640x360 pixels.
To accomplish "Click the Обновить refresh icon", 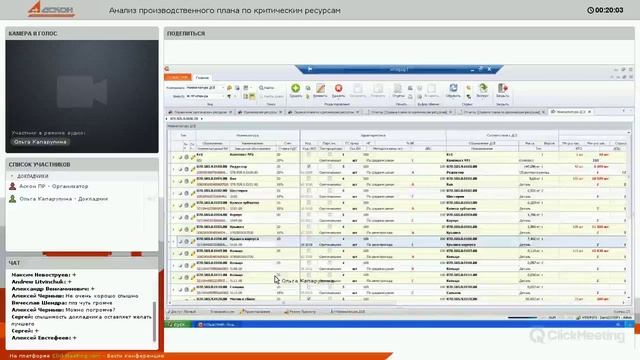I will [453, 88].
